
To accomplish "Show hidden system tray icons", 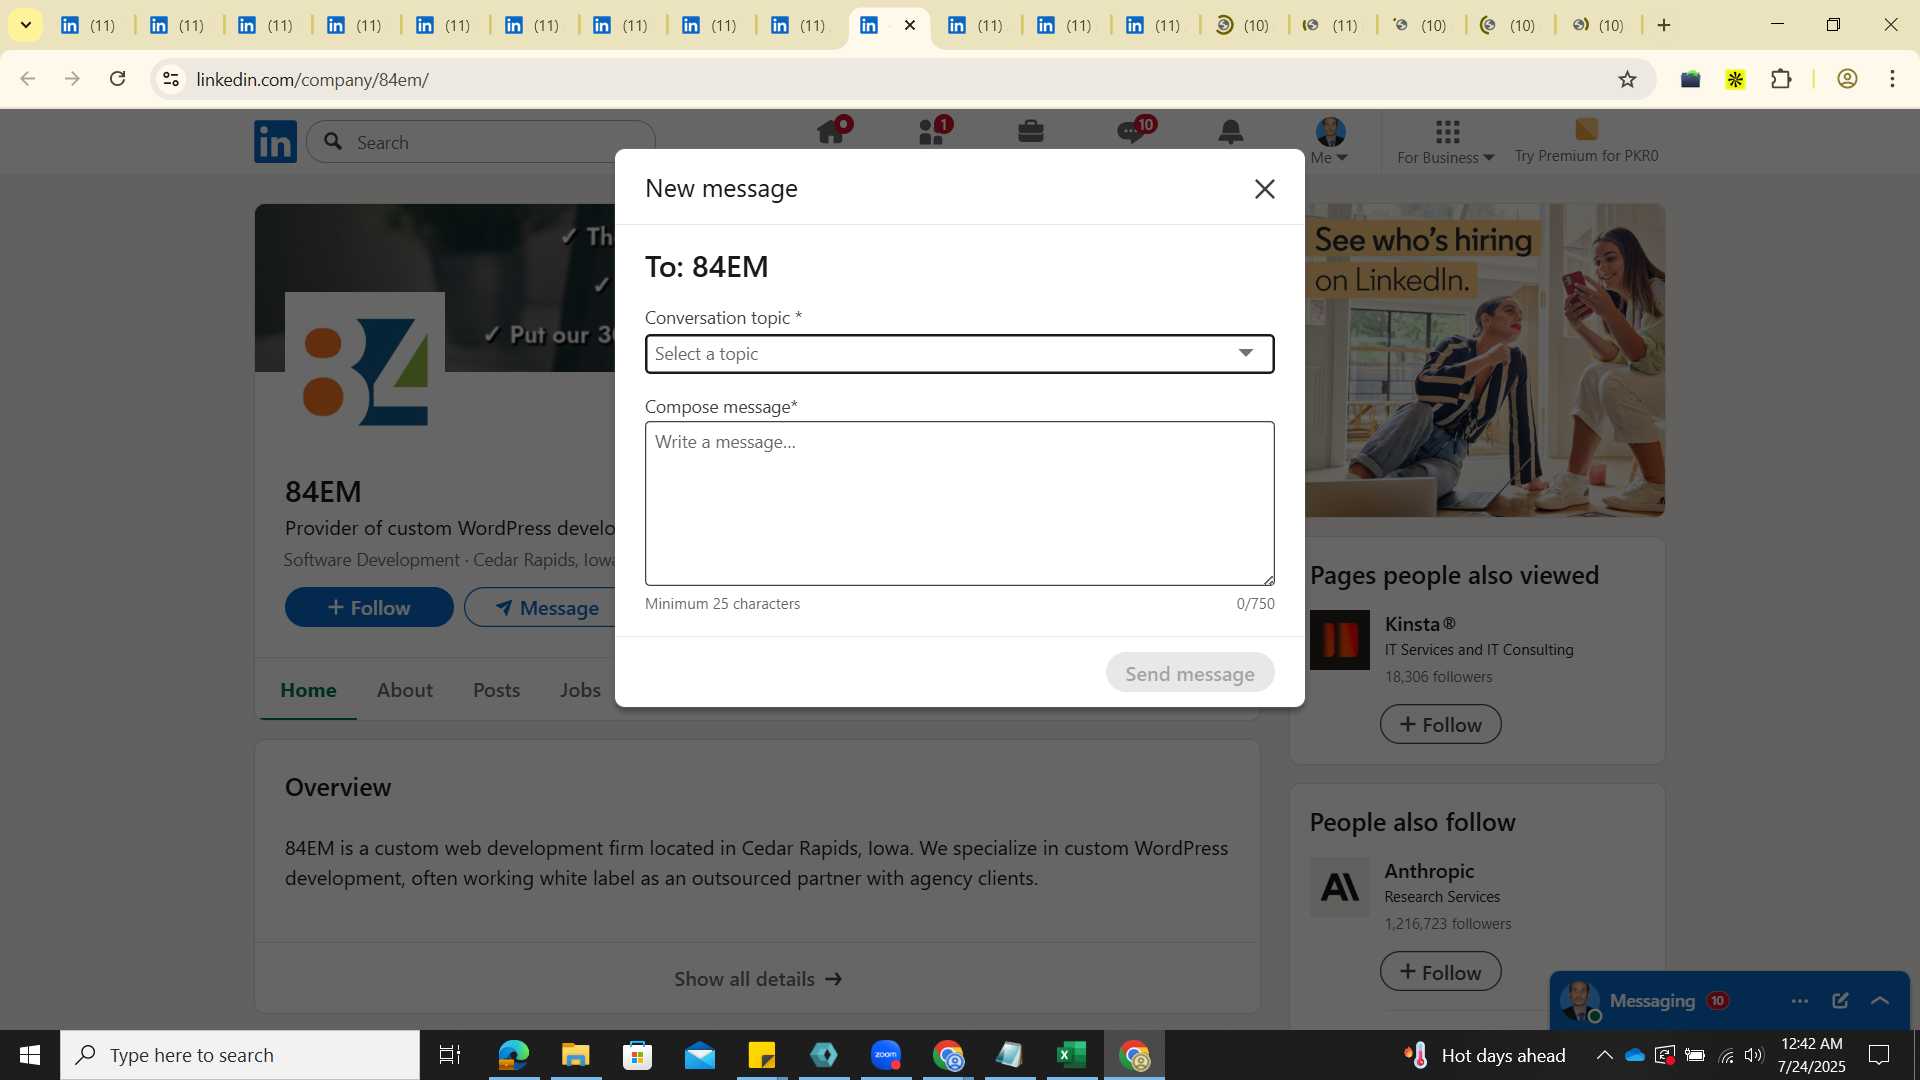I will tap(1604, 1055).
